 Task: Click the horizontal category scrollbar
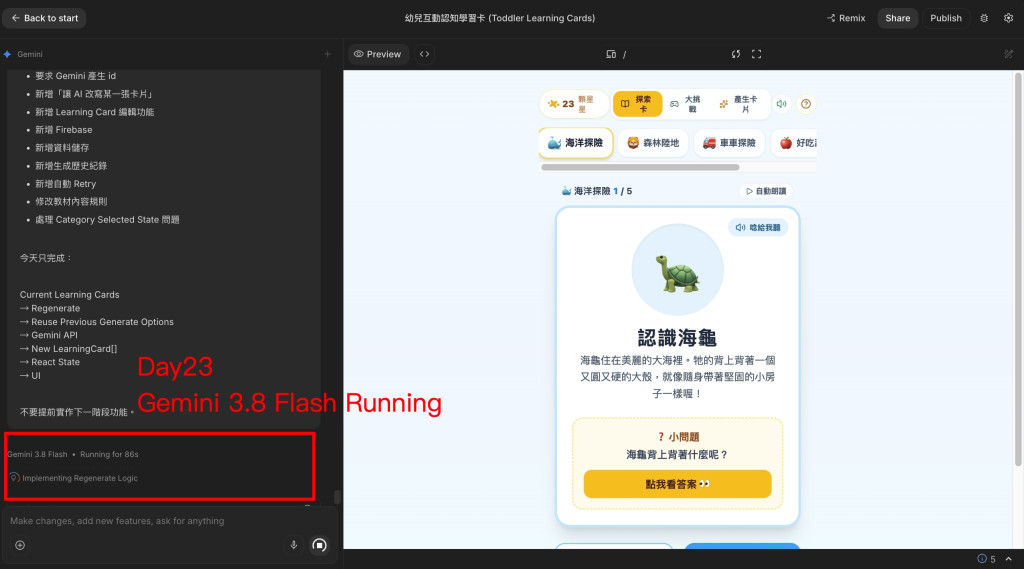pyautogui.click(x=640, y=167)
